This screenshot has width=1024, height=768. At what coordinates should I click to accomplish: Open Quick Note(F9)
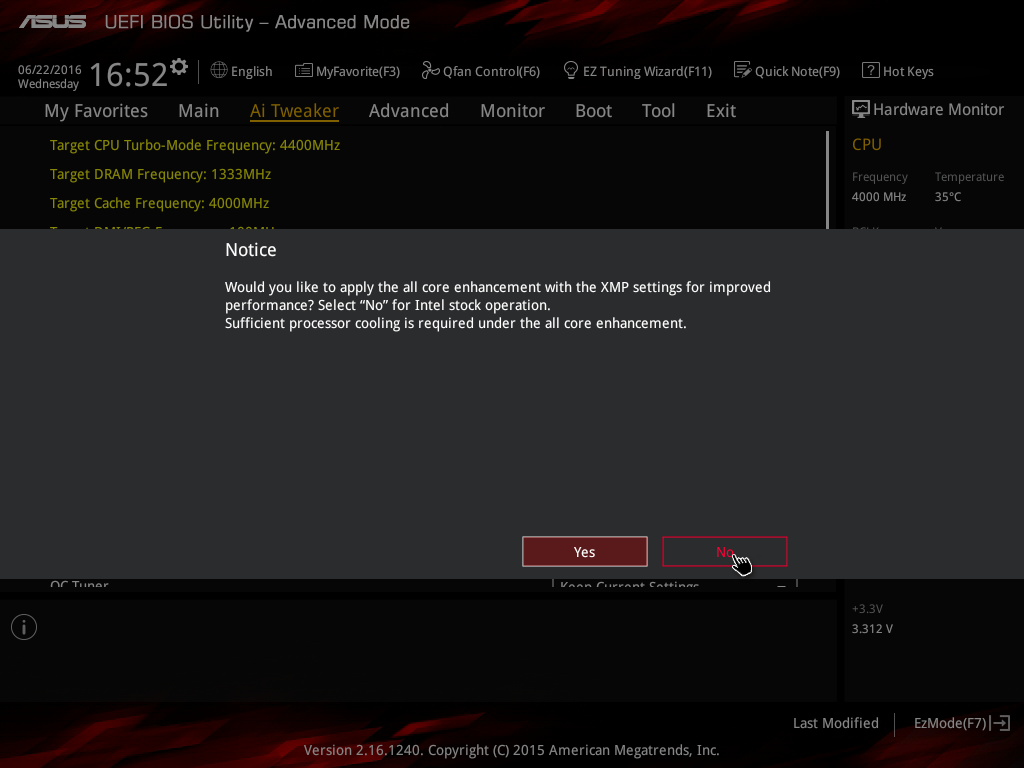[x=797, y=72]
